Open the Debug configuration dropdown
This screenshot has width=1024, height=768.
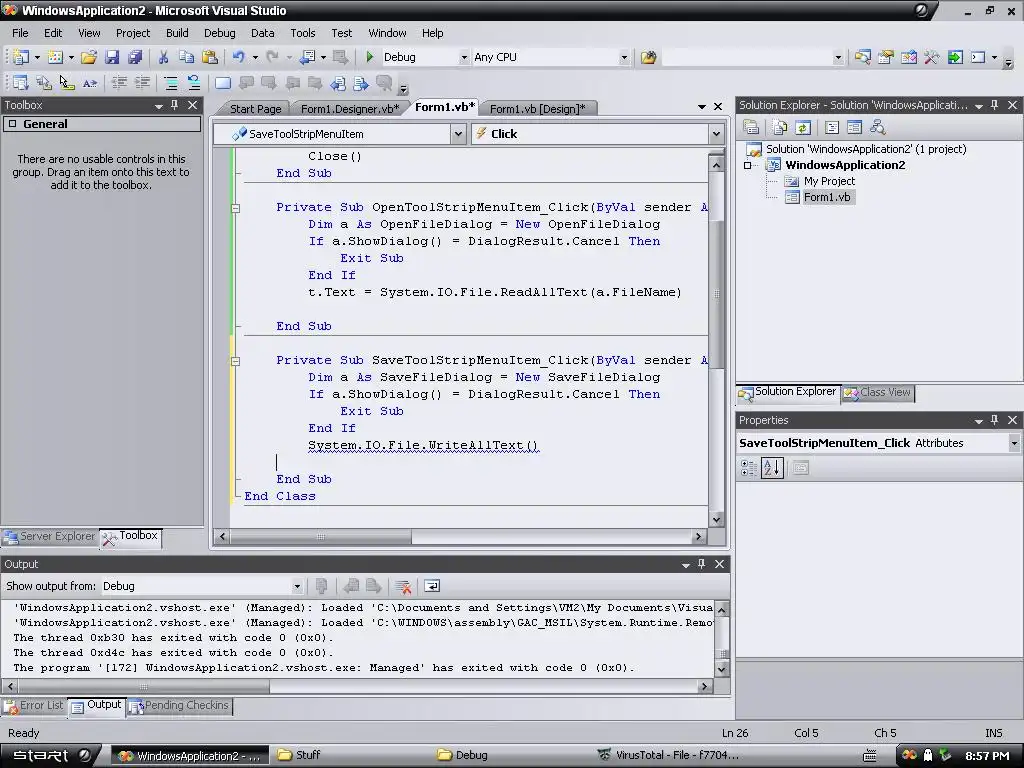464,57
